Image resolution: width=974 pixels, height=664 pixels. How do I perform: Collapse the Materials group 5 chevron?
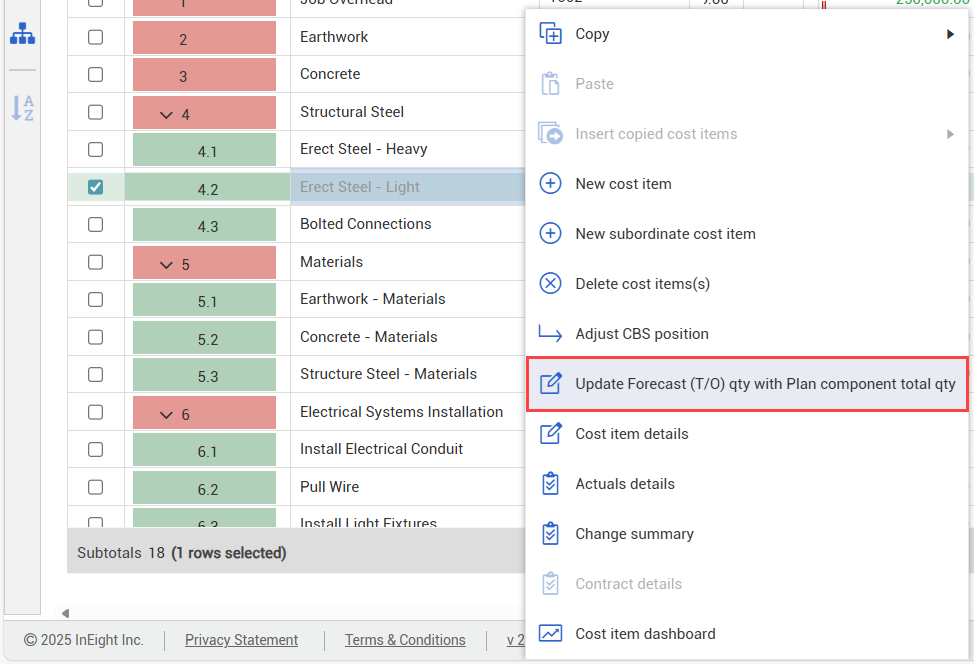[166, 265]
